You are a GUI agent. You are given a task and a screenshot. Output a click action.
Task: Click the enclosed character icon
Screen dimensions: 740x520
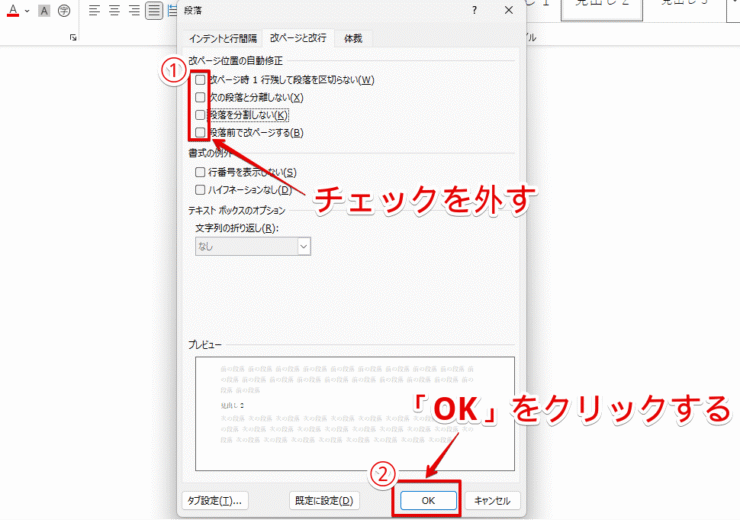coord(64,11)
